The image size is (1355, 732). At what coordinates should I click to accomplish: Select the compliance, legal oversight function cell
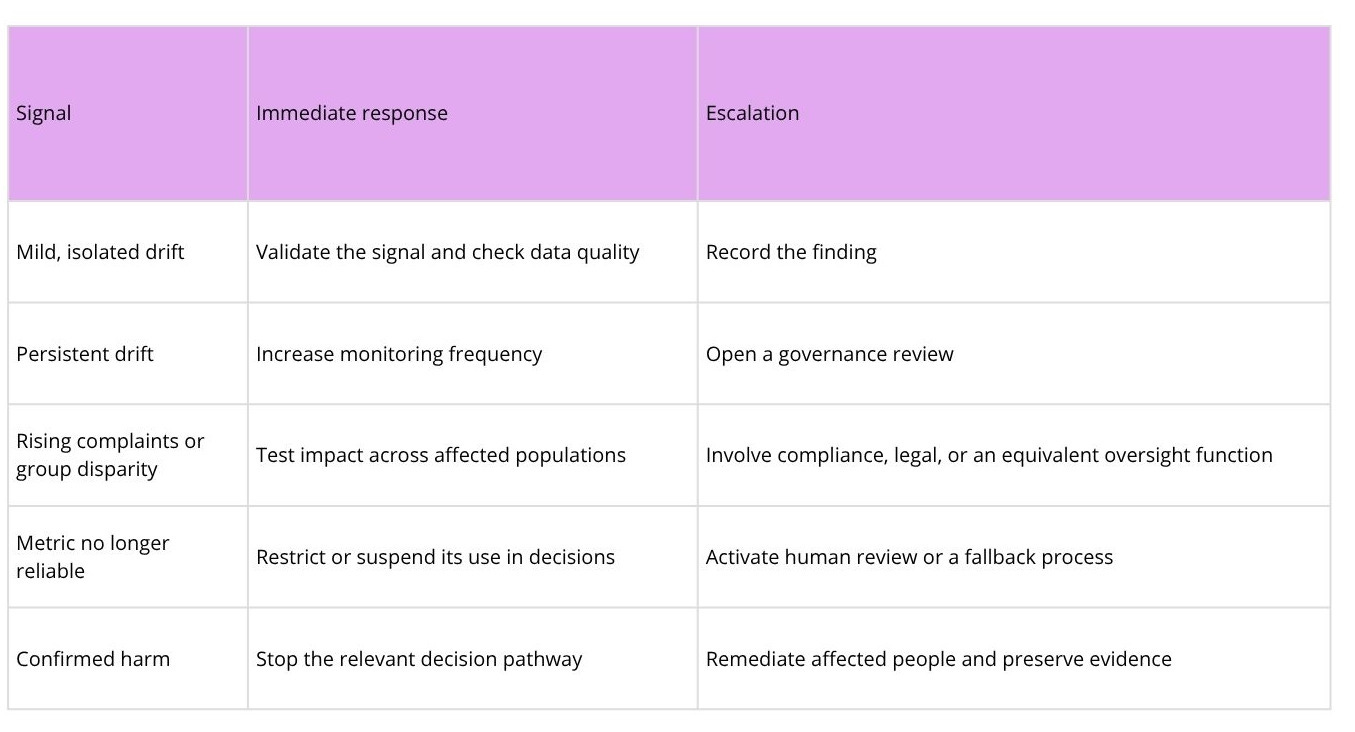tap(1014, 455)
